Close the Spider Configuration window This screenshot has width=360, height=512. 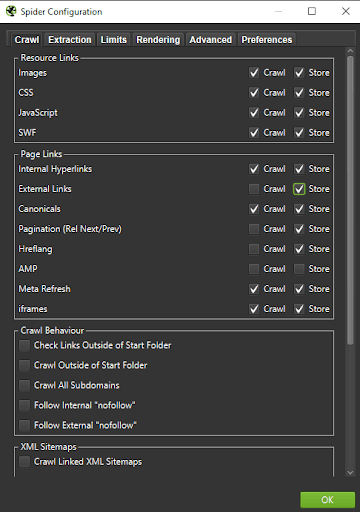click(346, 11)
